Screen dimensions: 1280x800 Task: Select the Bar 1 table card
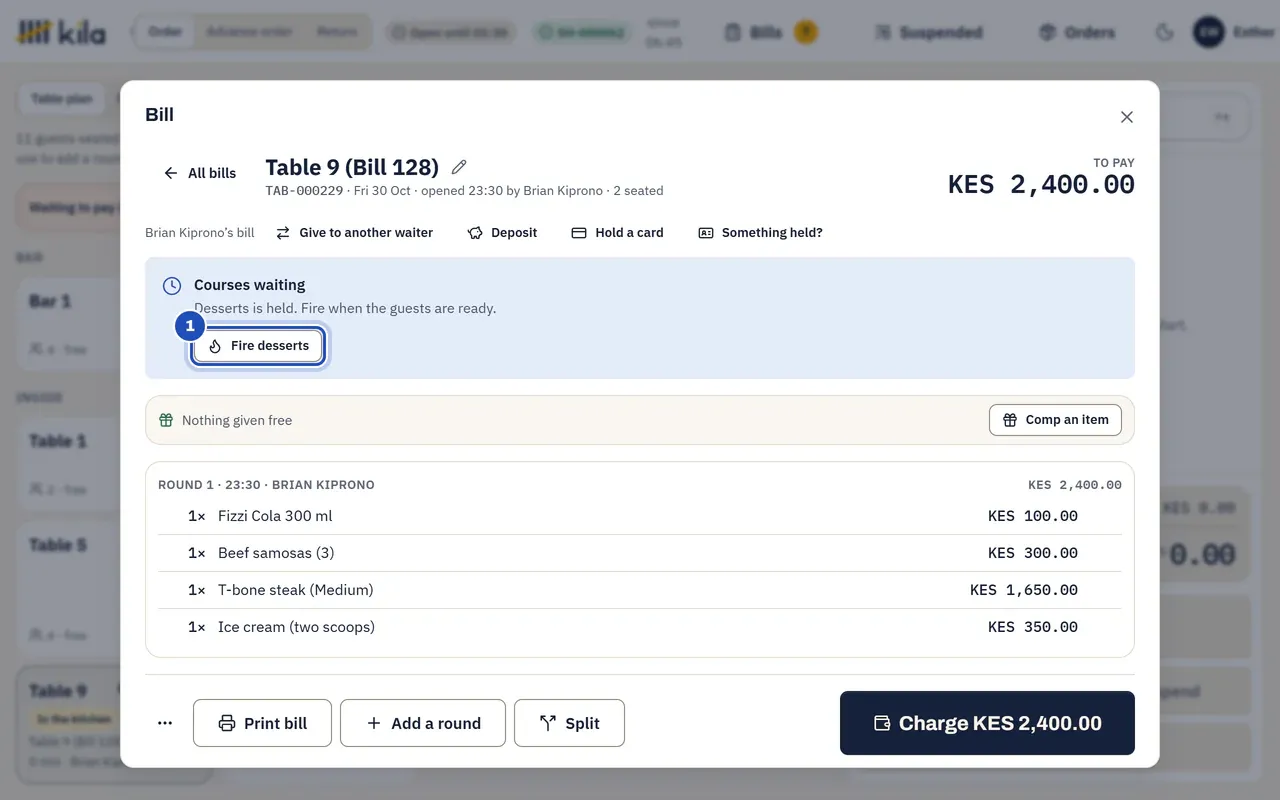68,324
